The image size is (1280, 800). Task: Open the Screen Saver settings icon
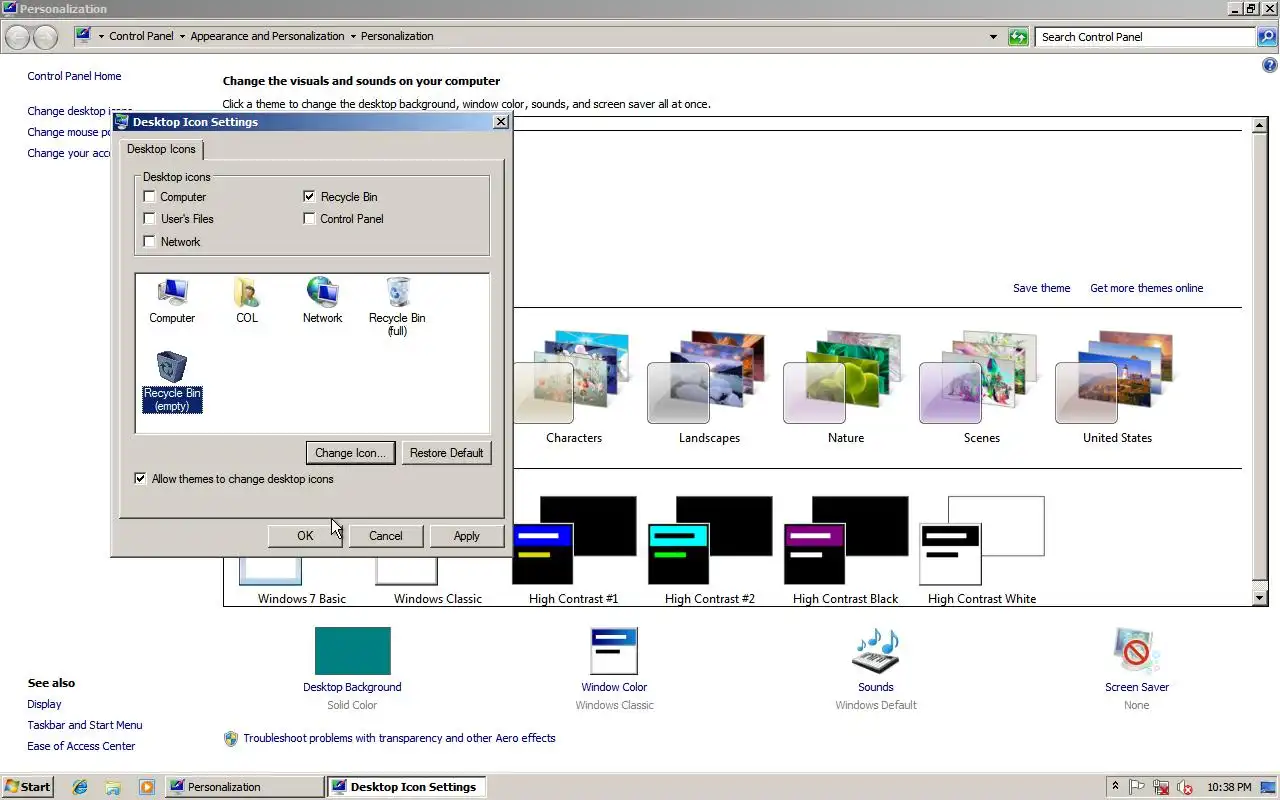1136,651
